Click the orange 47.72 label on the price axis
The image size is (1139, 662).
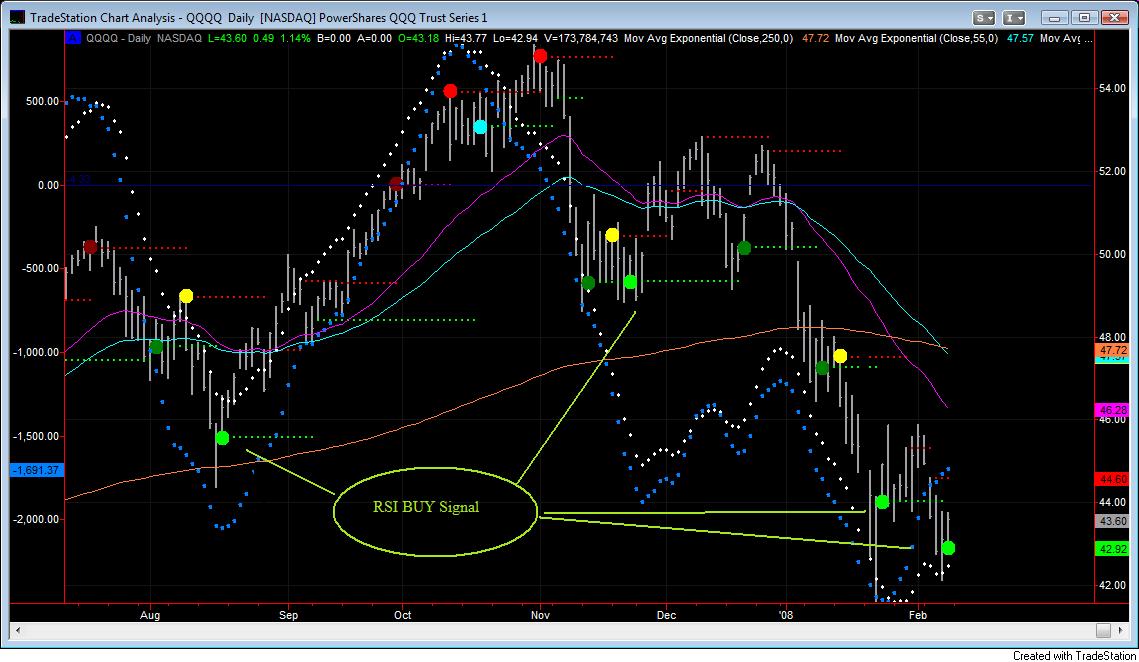(x=1113, y=350)
